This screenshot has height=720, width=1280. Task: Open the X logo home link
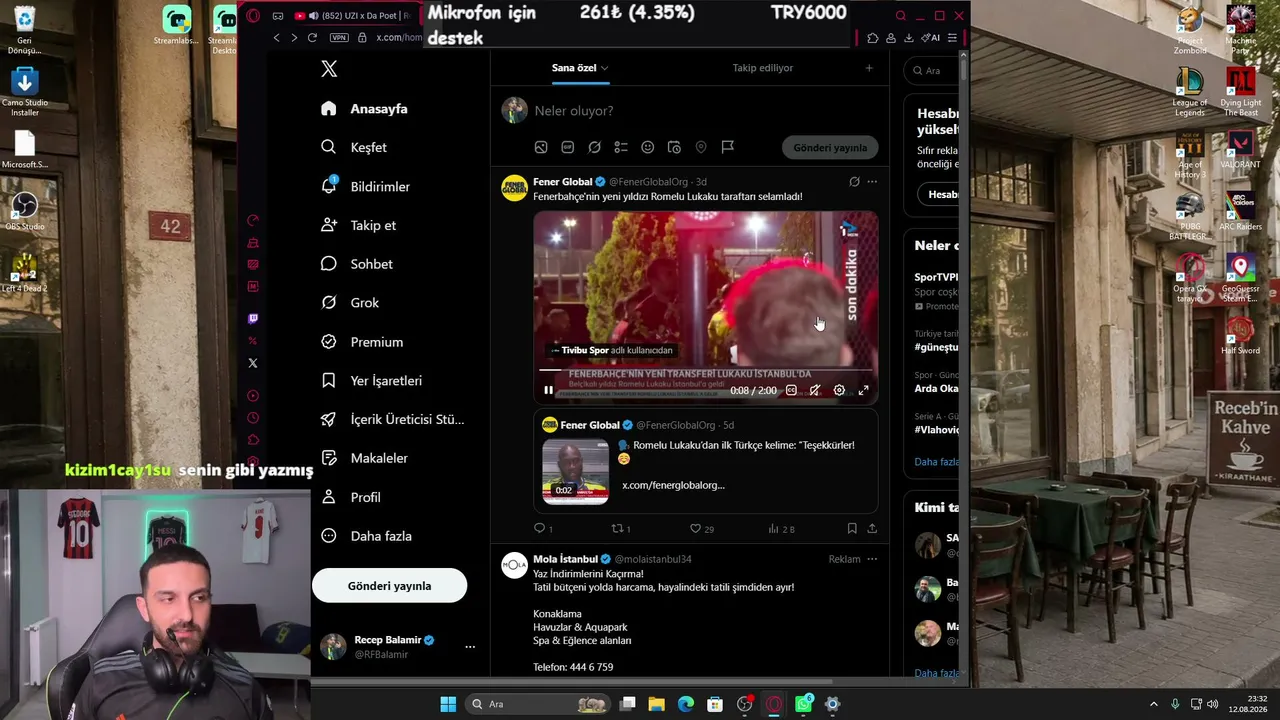(329, 68)
